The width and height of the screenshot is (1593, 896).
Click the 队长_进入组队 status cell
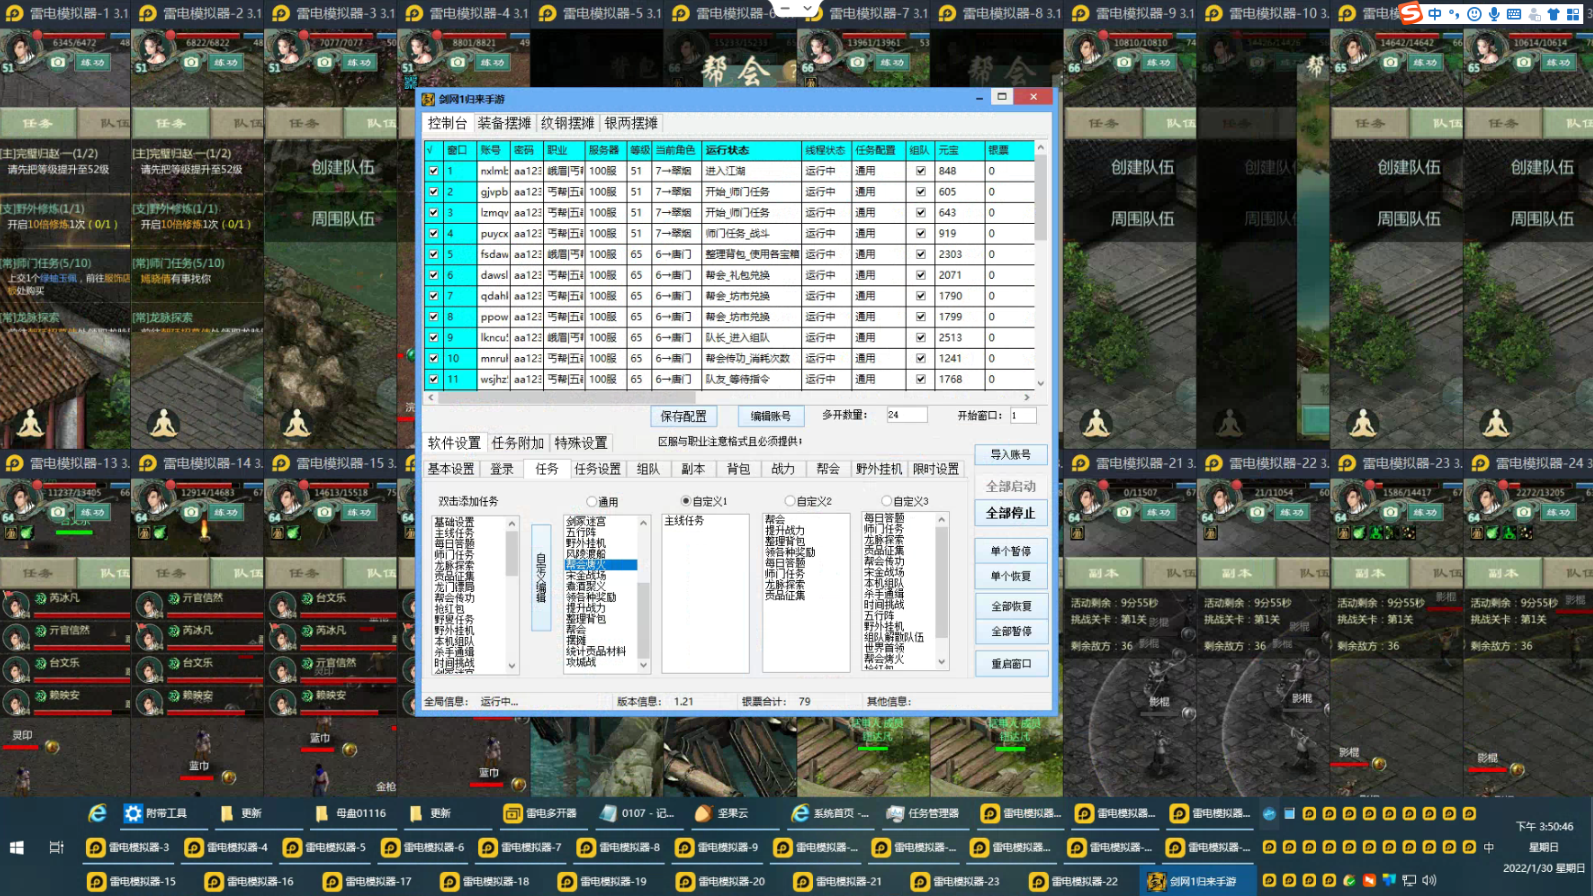[752, 338]
